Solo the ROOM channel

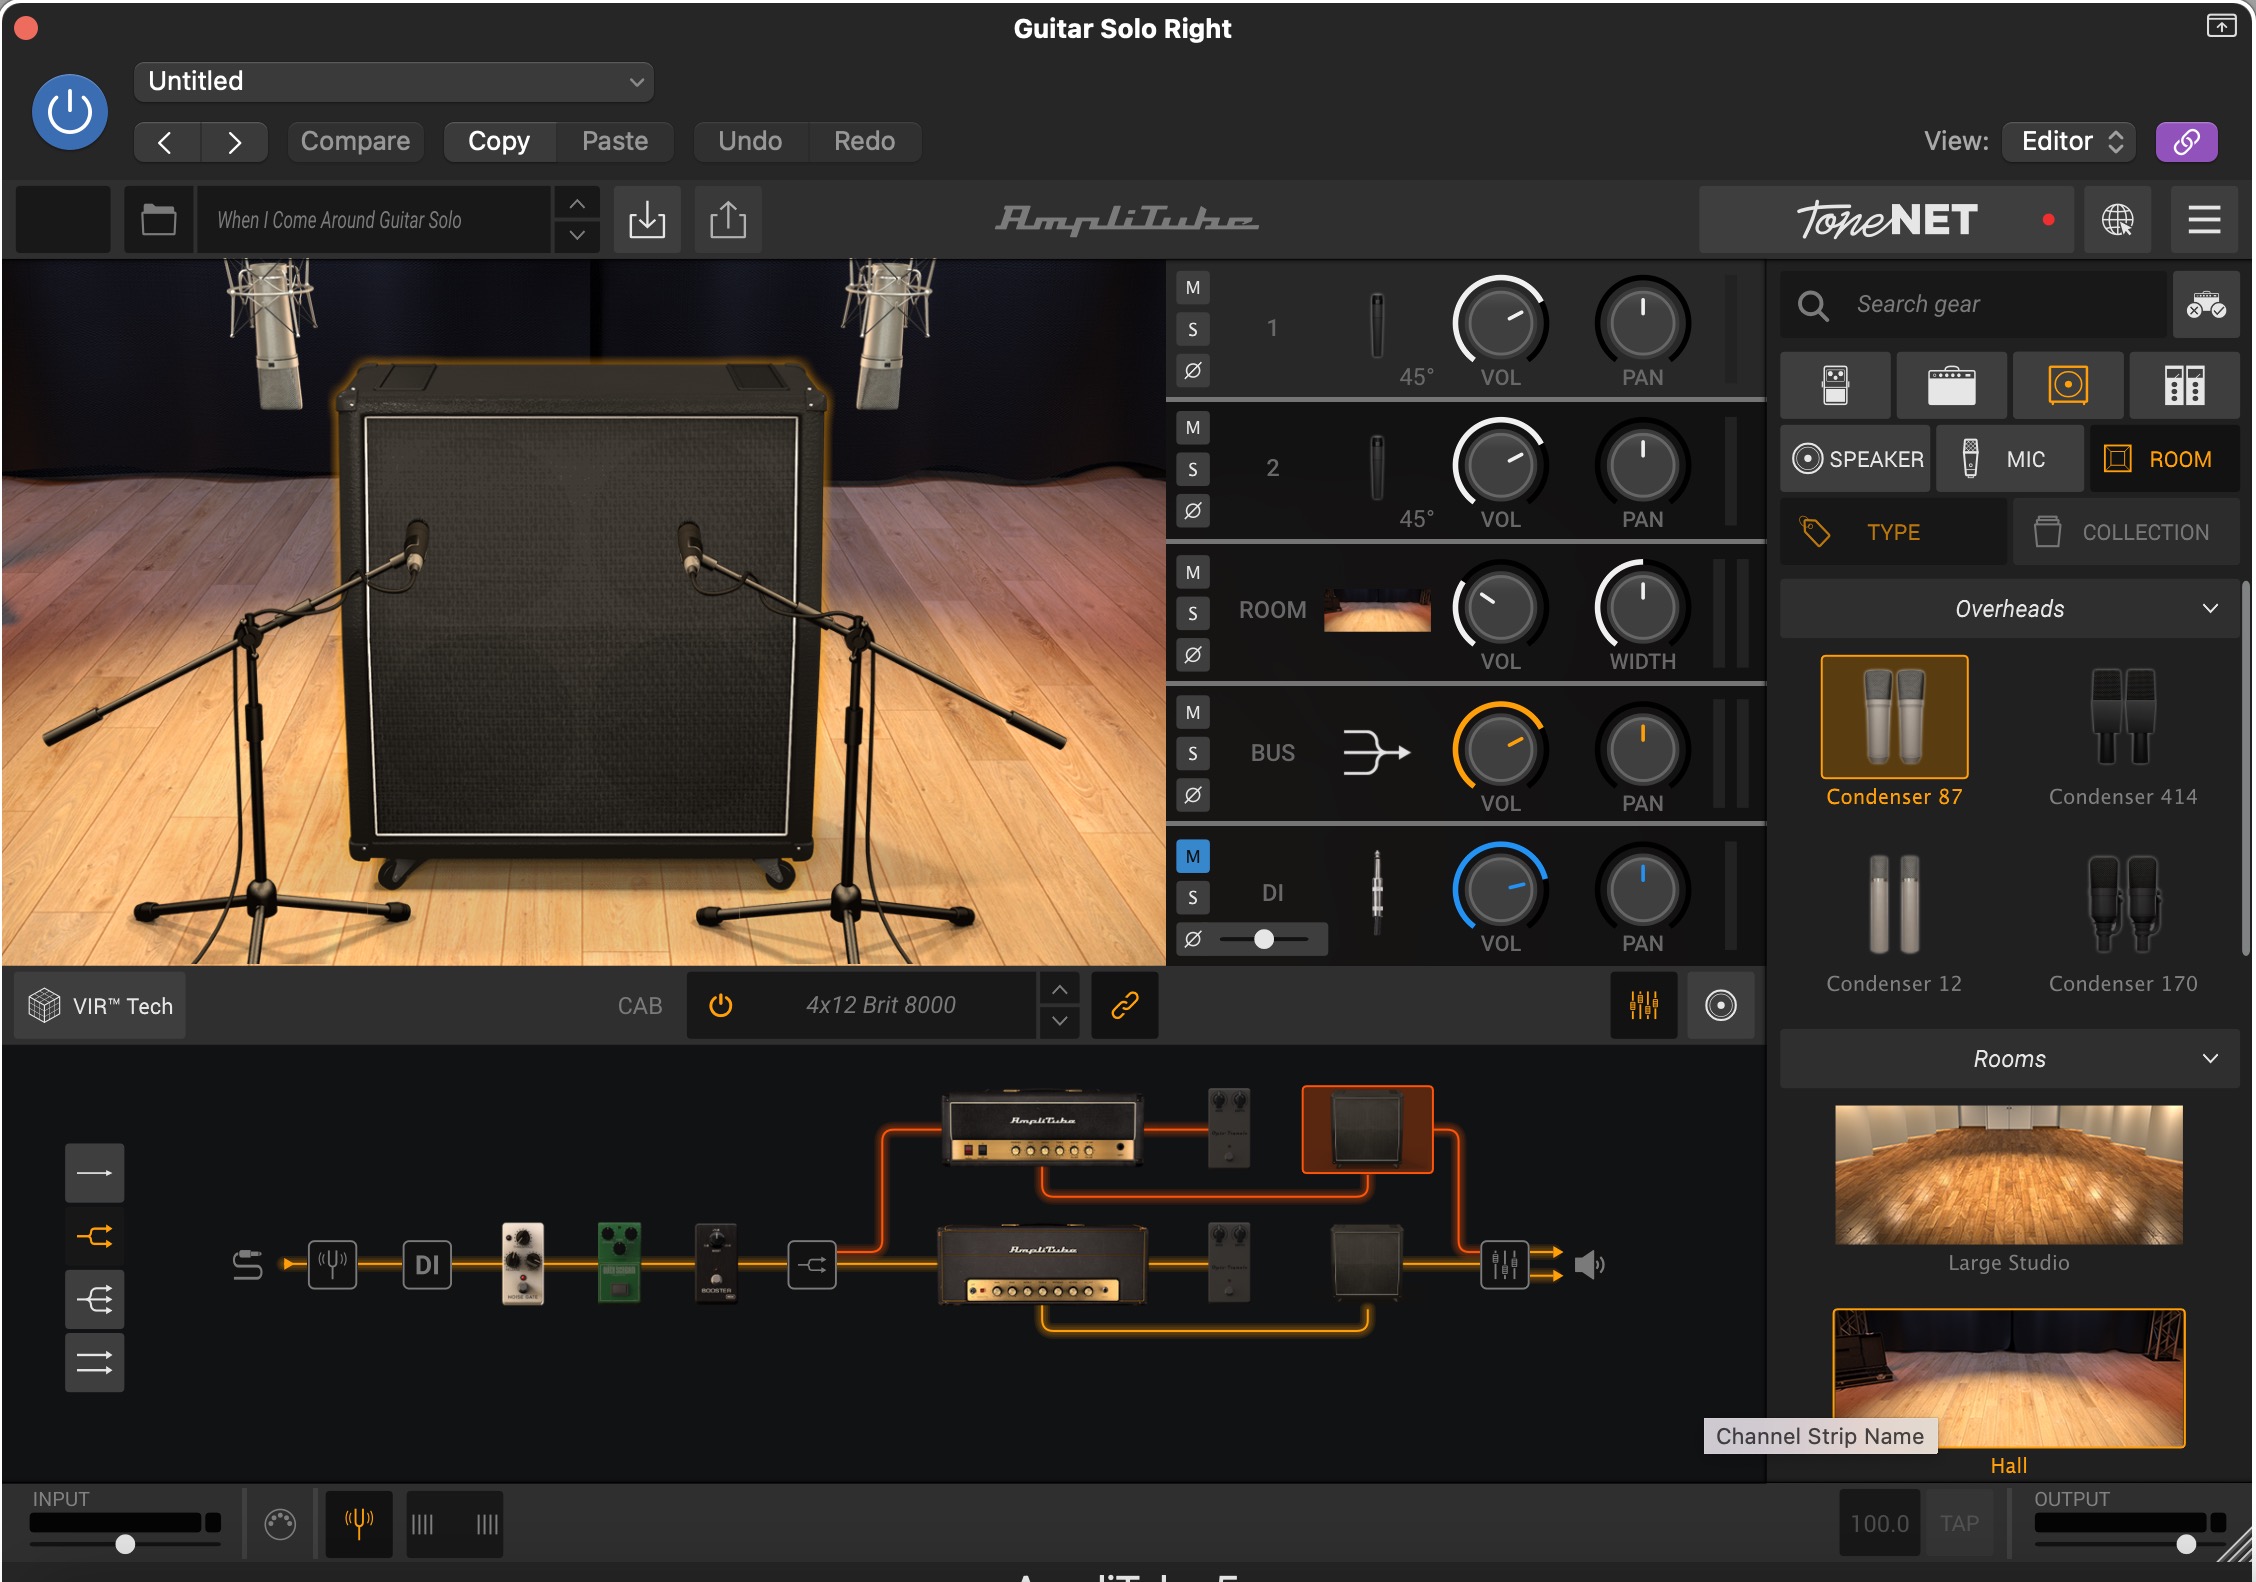click(1193, 613)
